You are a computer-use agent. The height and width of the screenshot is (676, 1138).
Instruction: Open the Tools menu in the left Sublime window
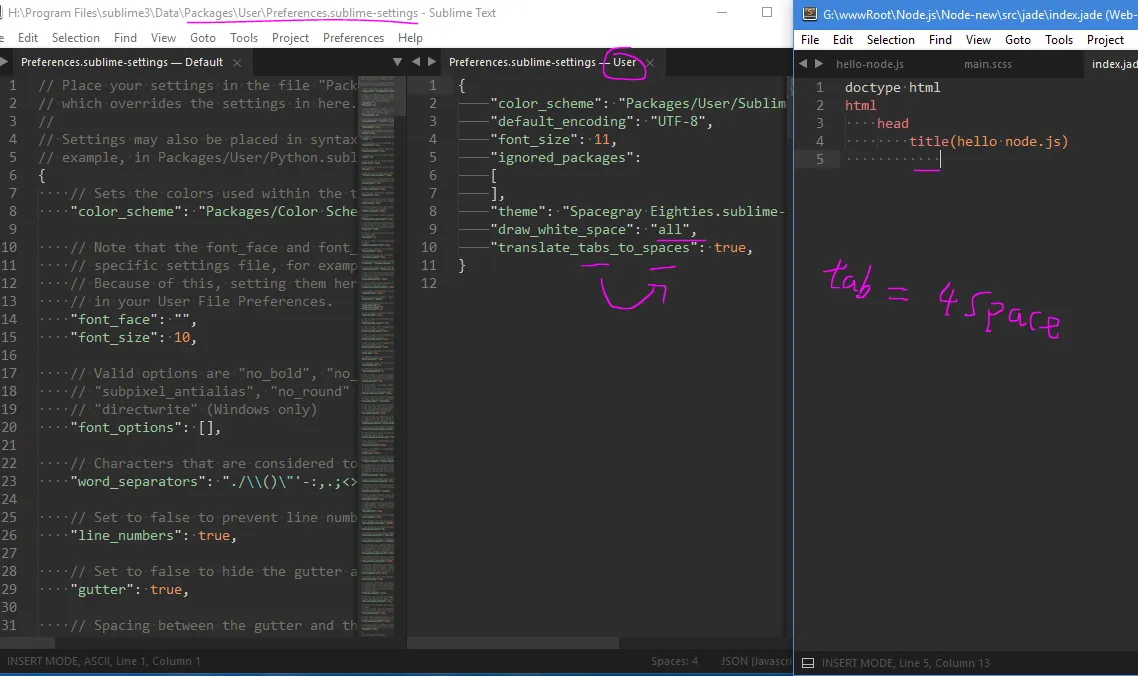[x=244, y=38]
